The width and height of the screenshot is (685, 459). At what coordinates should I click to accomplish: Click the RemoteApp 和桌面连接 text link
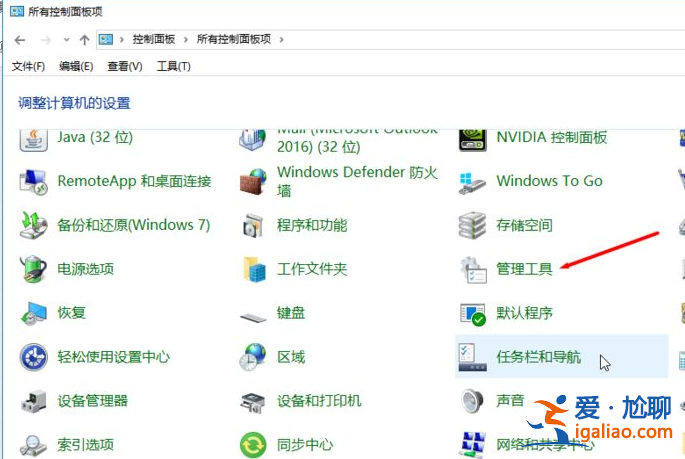pyautogui.click(x=135, y=181)
